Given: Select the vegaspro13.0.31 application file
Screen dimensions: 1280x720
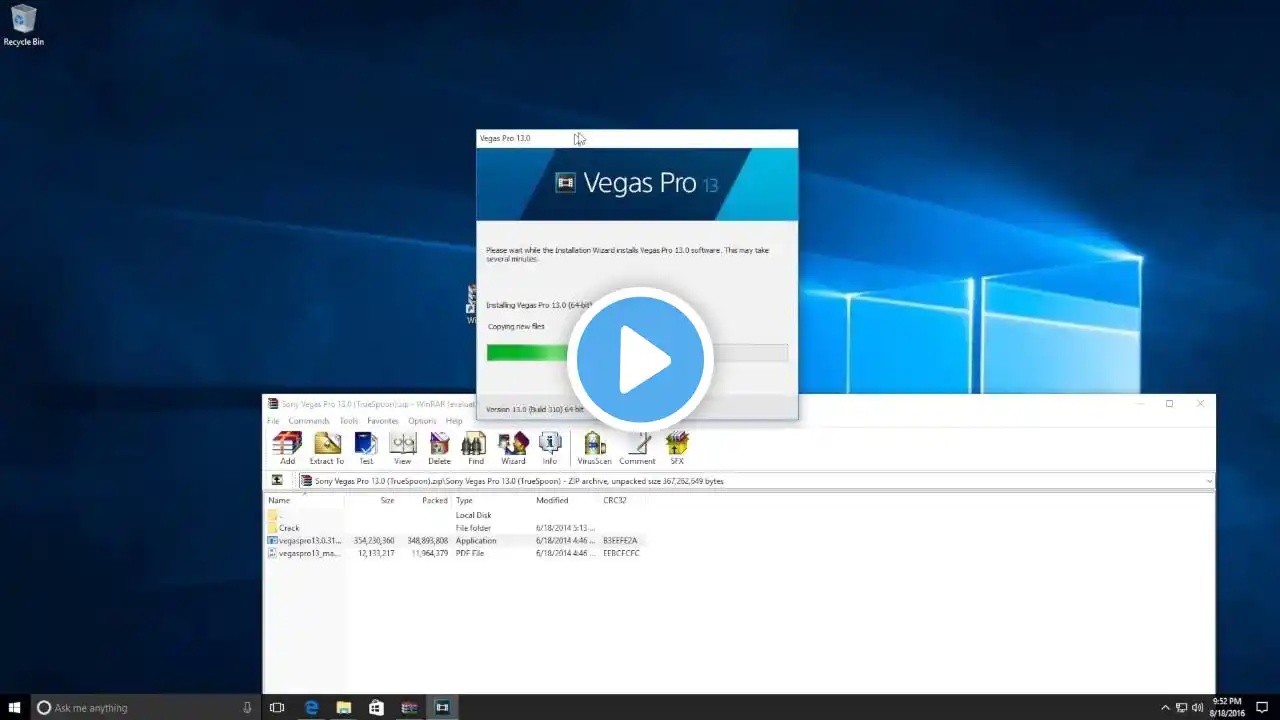Looking at the screenshot, I should pos(304,541).
